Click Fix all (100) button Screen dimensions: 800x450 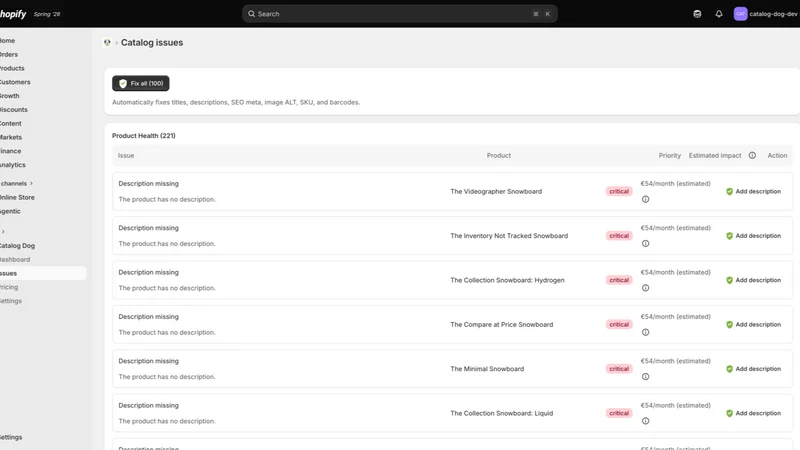[x=141, y=83]
